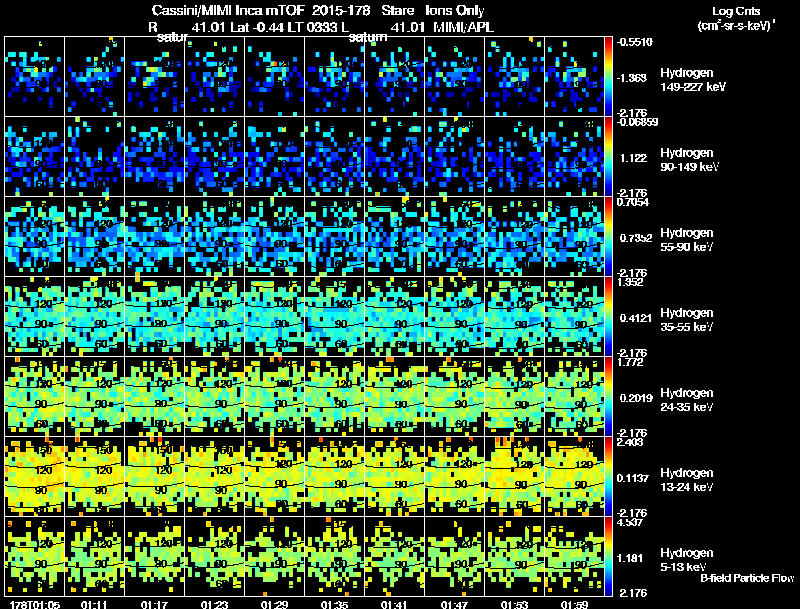Viewport: 800px width, 609px height.
Task: Open the Hydrogen 90-149 keV panel at 01:47
Action: [x=454, y=157]
